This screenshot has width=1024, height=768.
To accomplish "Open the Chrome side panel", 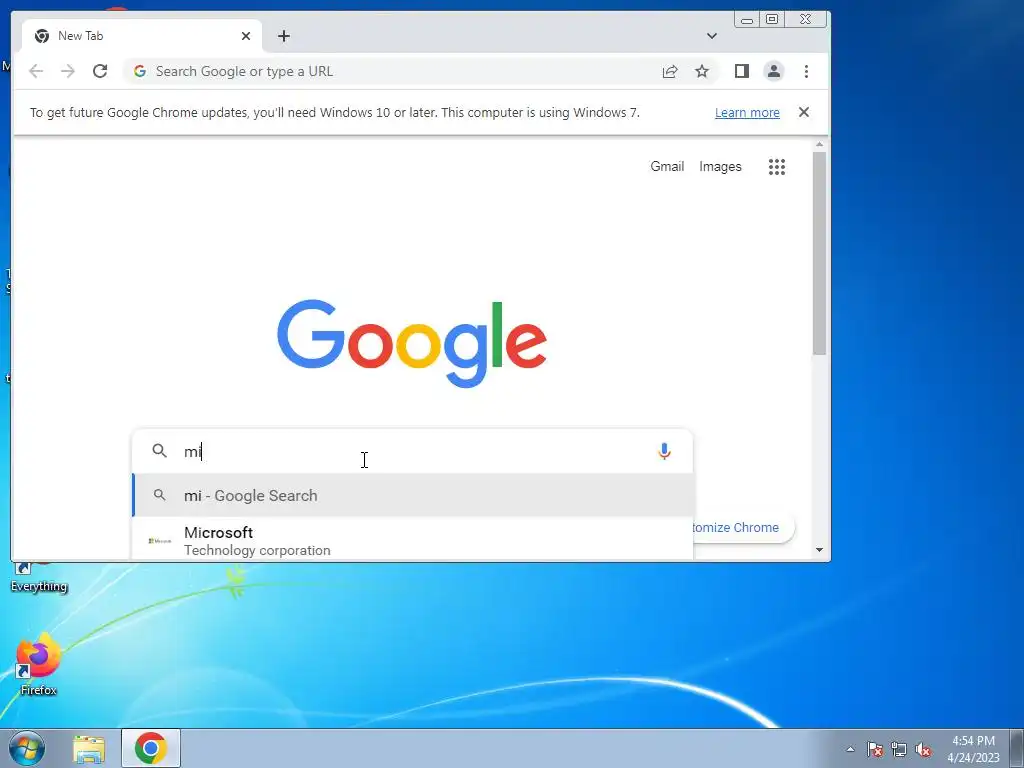I will tap(742, 71).
